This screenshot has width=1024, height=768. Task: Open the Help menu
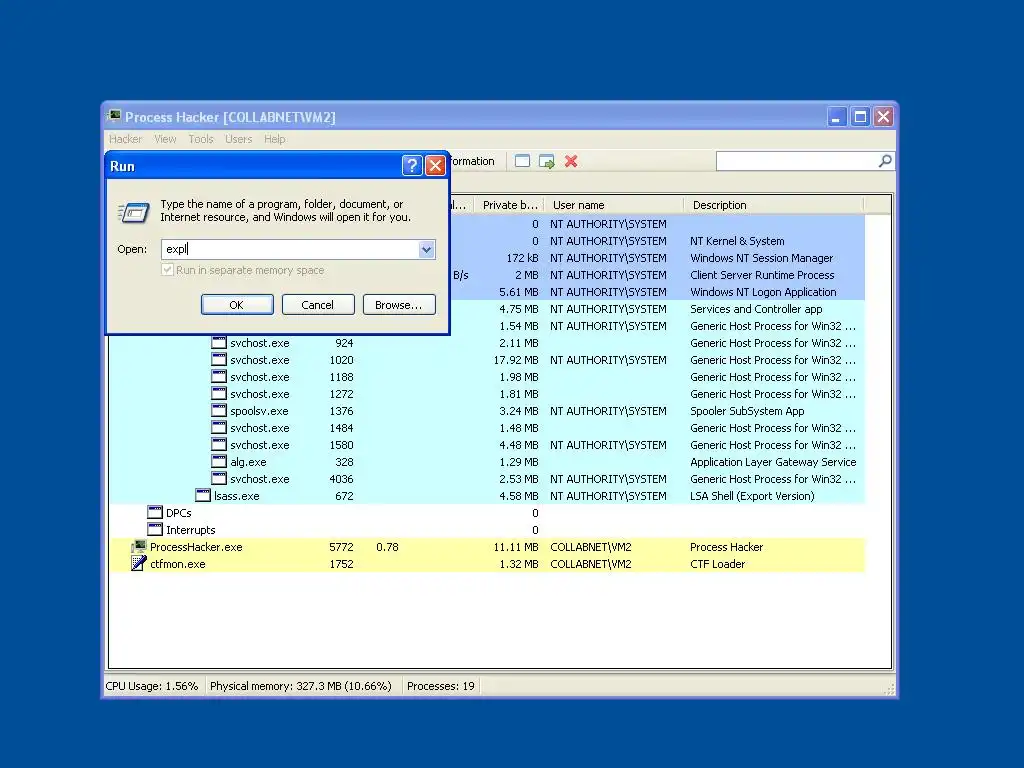point(275,139)
